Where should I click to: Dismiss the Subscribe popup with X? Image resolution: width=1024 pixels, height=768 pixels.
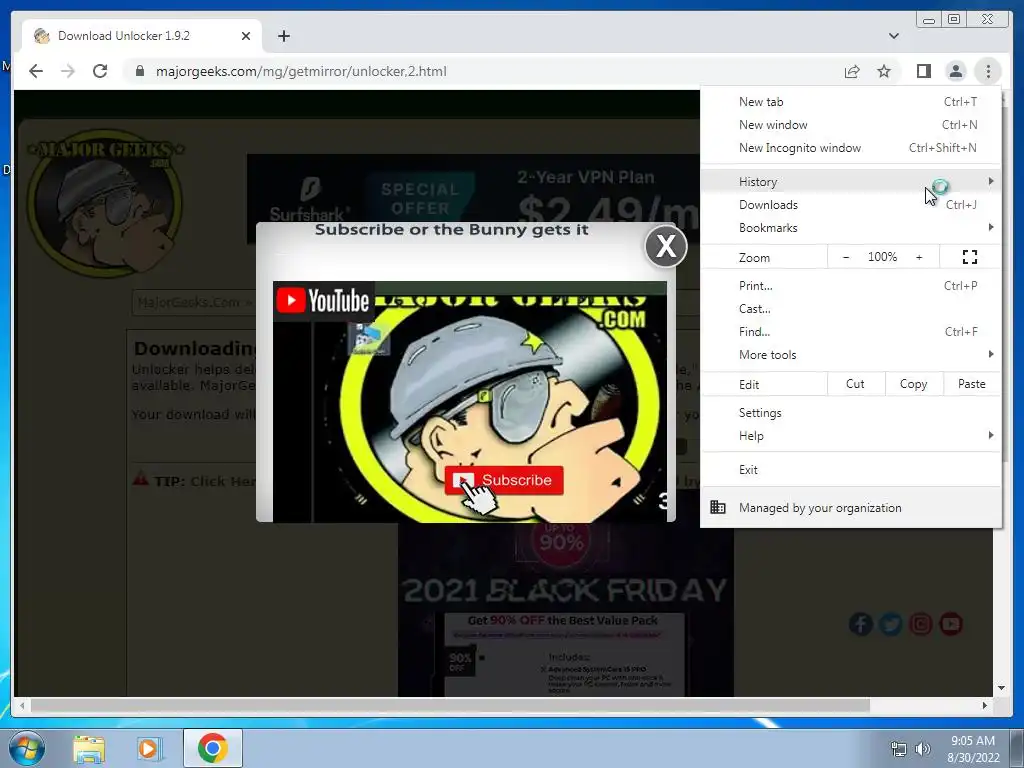coord(665,246)
